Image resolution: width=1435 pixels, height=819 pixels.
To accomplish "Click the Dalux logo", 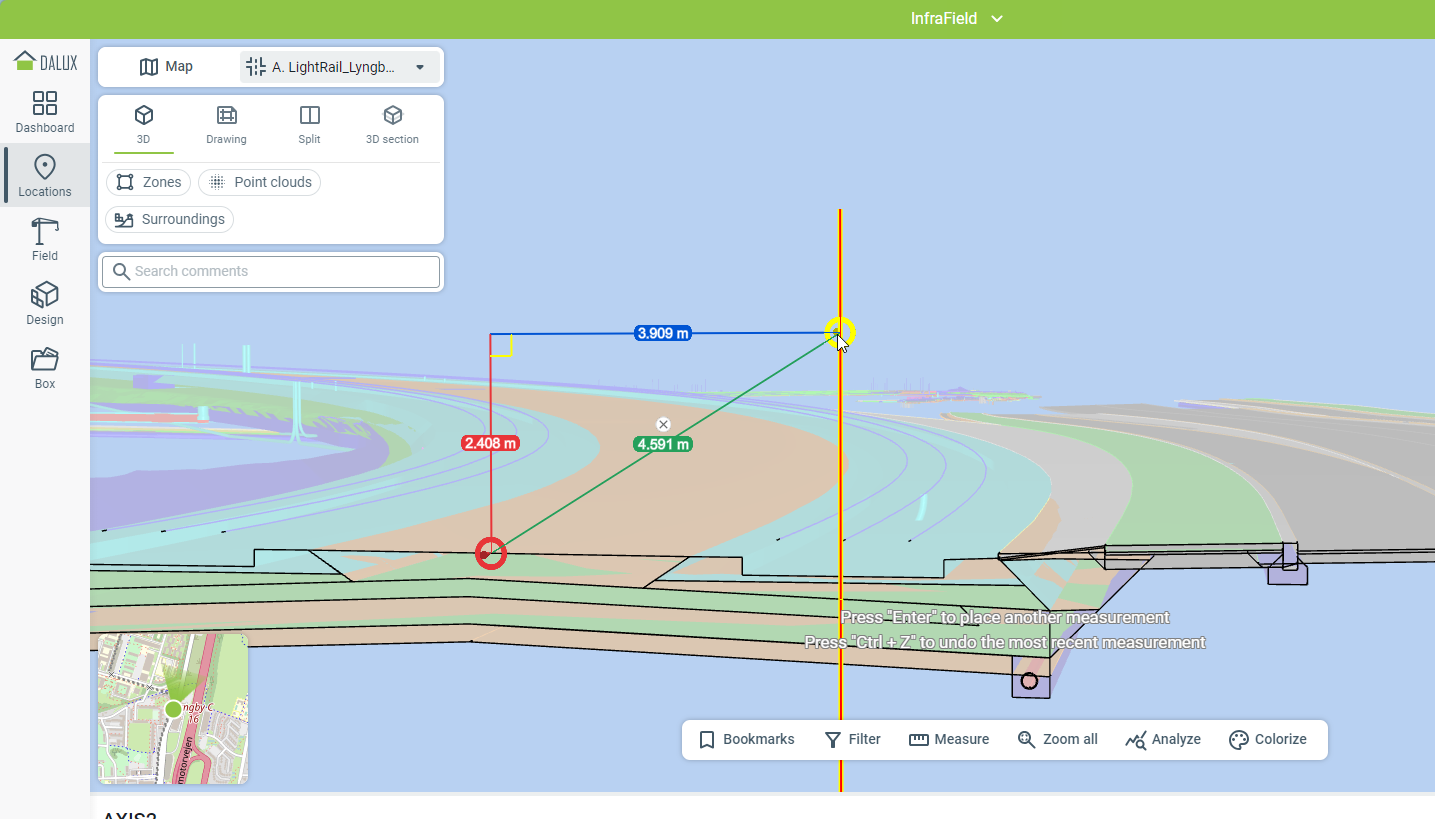I will point(45,62).
